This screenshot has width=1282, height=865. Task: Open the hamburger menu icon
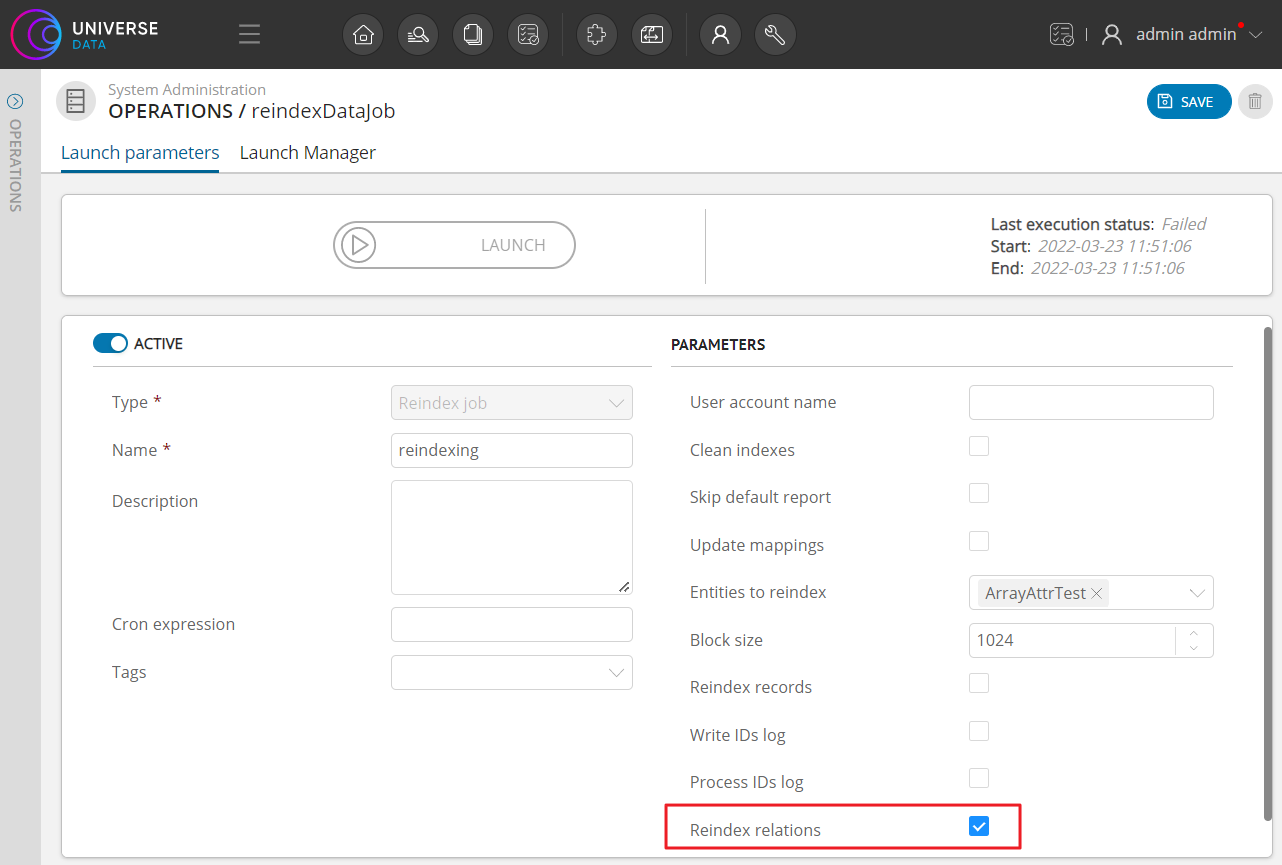(x=250, y=35)
